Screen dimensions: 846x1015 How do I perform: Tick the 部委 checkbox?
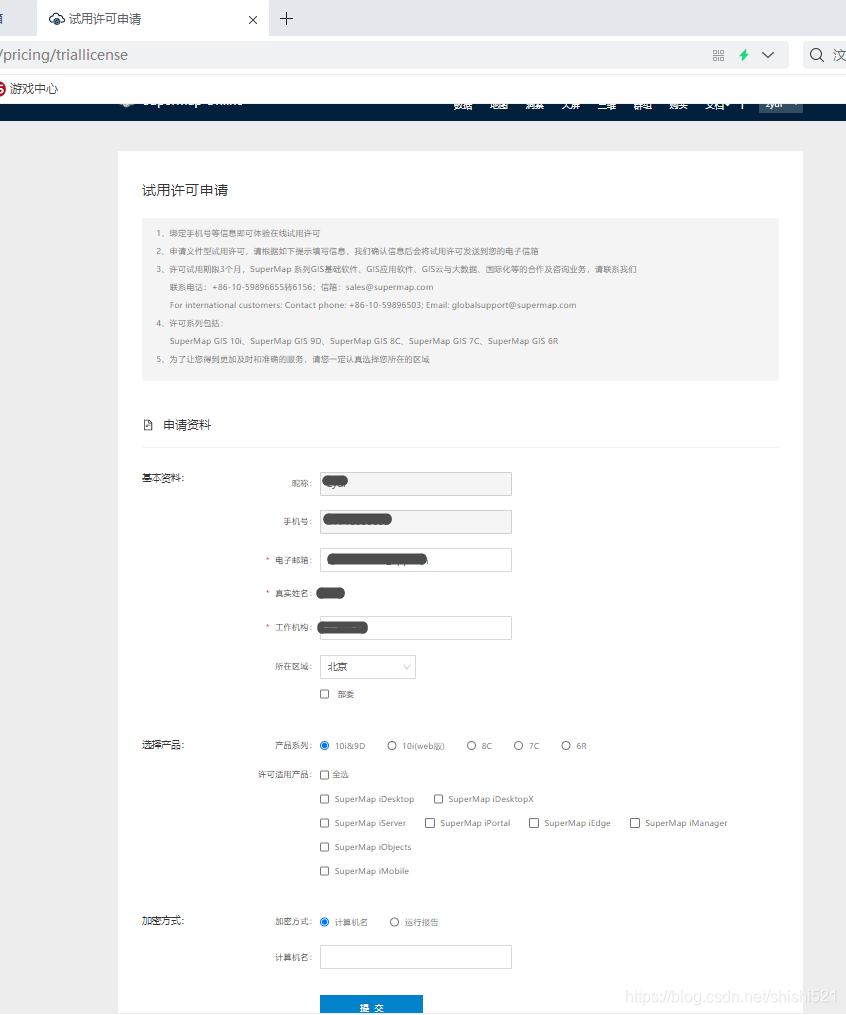pos(325,694)
